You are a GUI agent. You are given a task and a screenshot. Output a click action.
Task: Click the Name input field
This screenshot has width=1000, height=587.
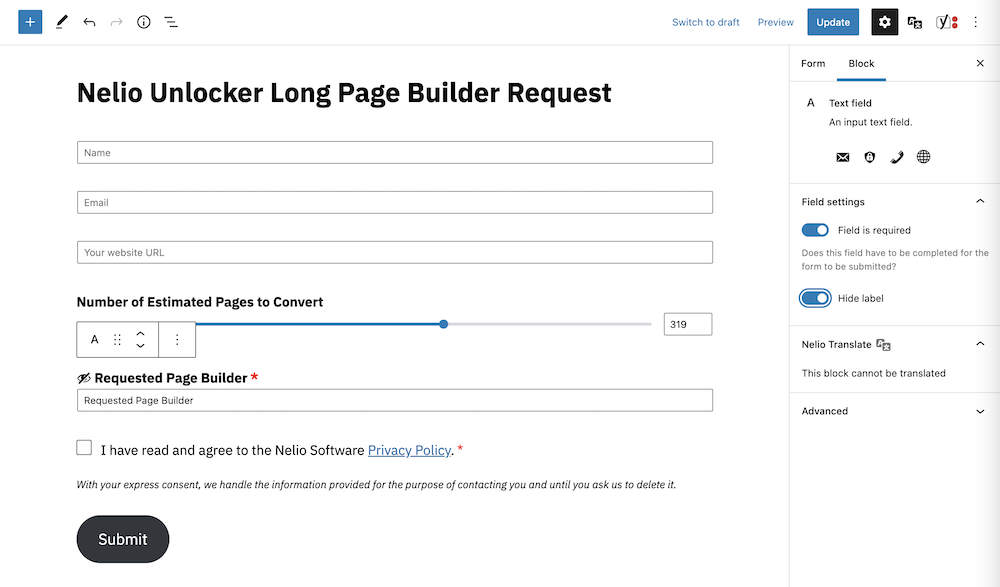[395, 152]
